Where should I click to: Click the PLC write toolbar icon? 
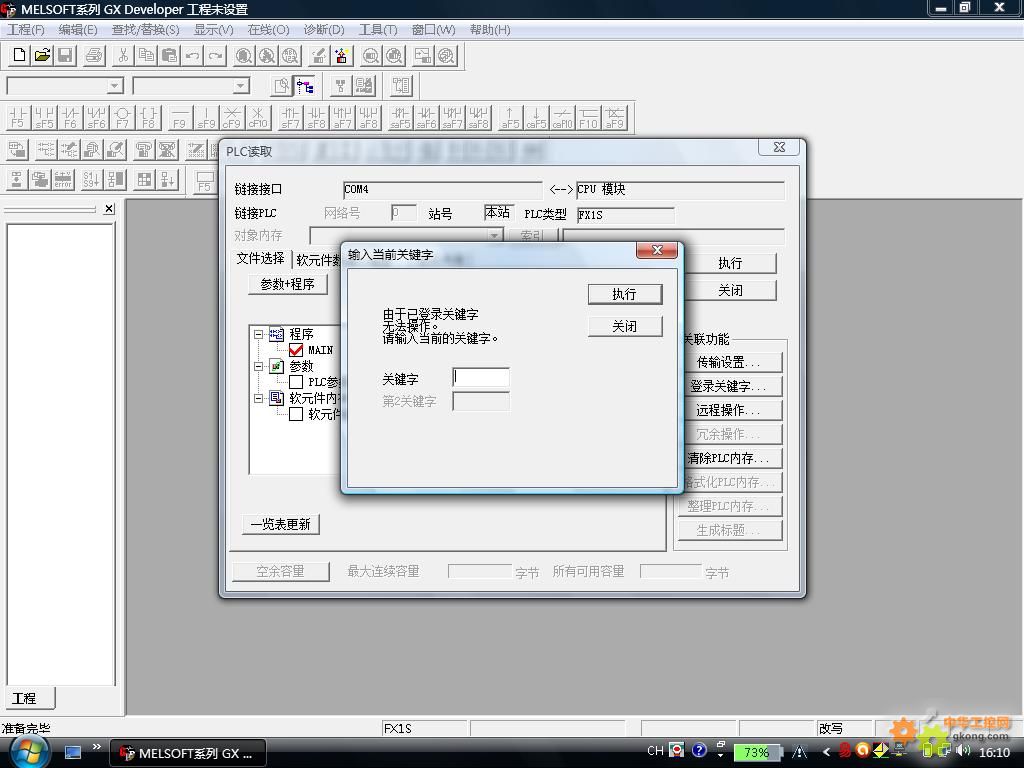319,56
